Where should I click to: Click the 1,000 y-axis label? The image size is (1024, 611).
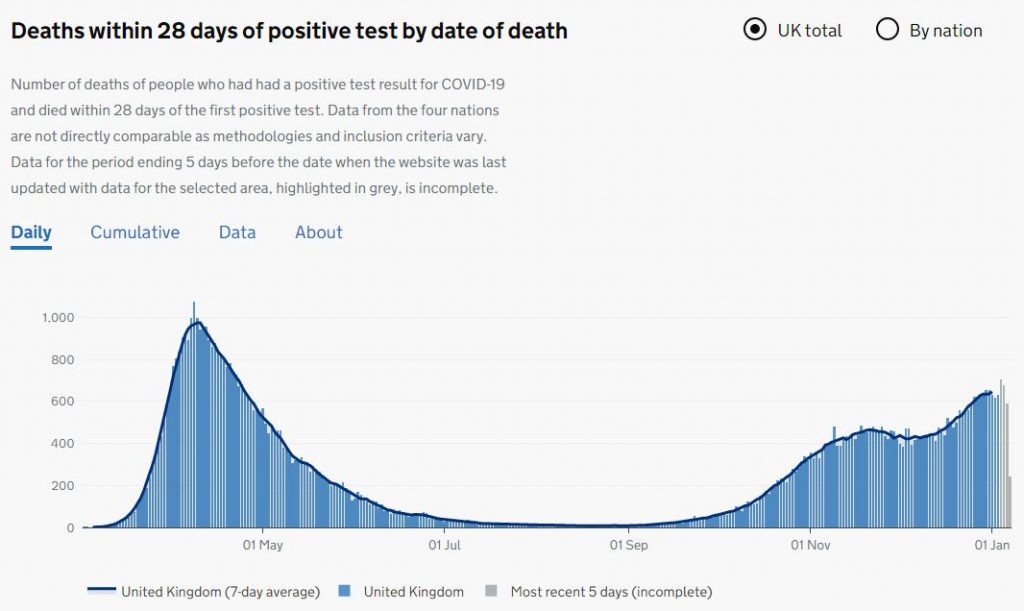tap(58, 318)
